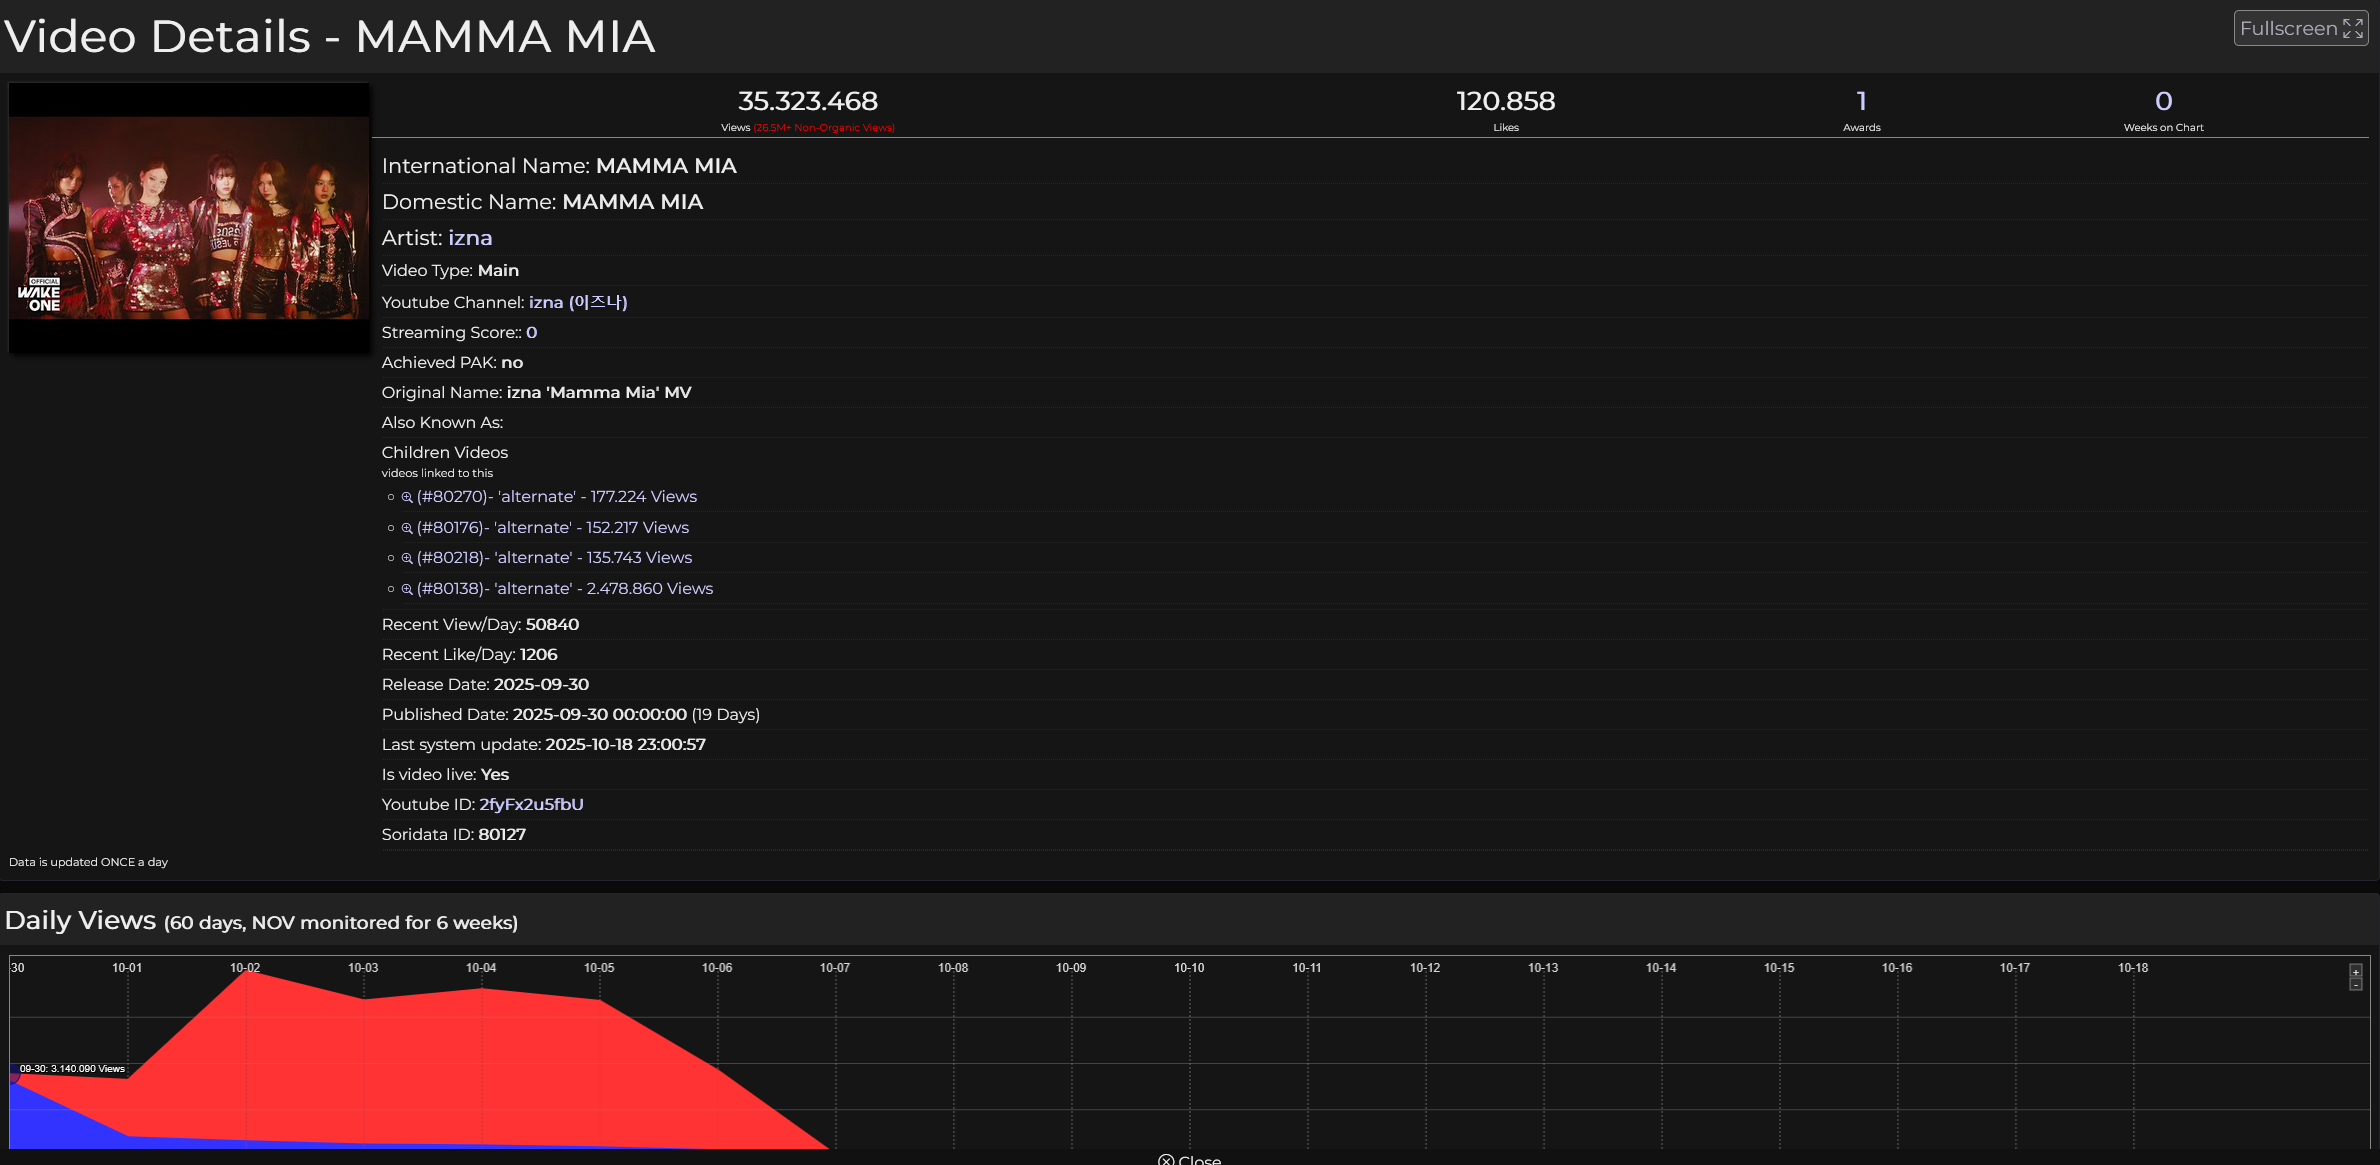Viewport: 2380px width, 1165px height.
Task: Click magnifier icon beside video #80176
Action: 407,528
